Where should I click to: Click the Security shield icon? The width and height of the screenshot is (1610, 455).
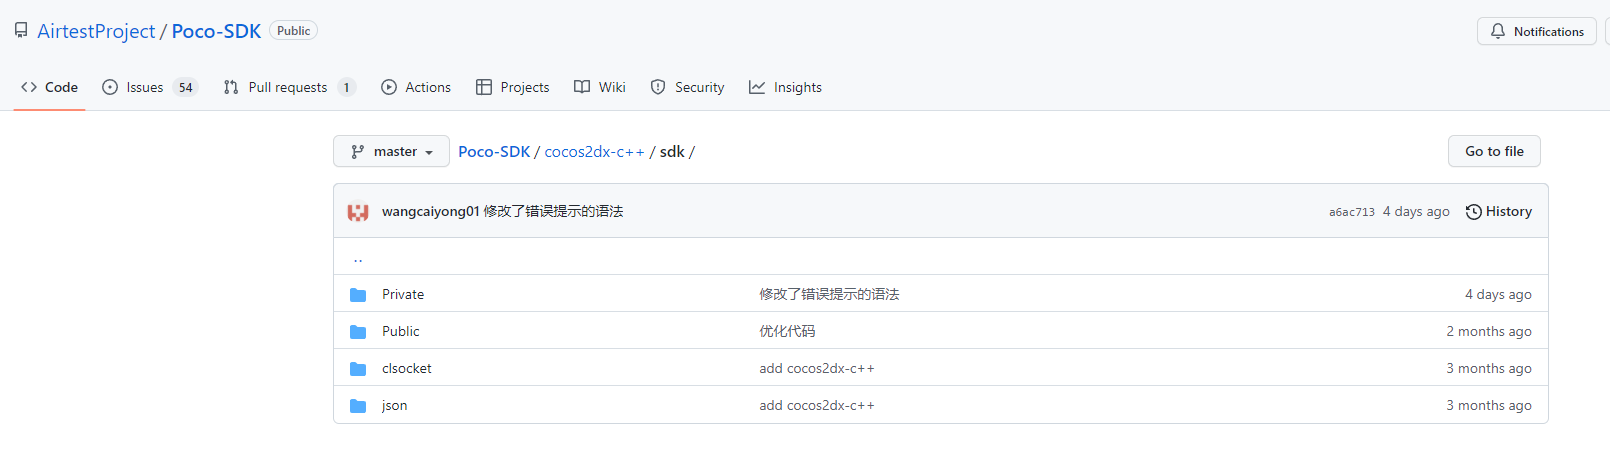(658, 87)
